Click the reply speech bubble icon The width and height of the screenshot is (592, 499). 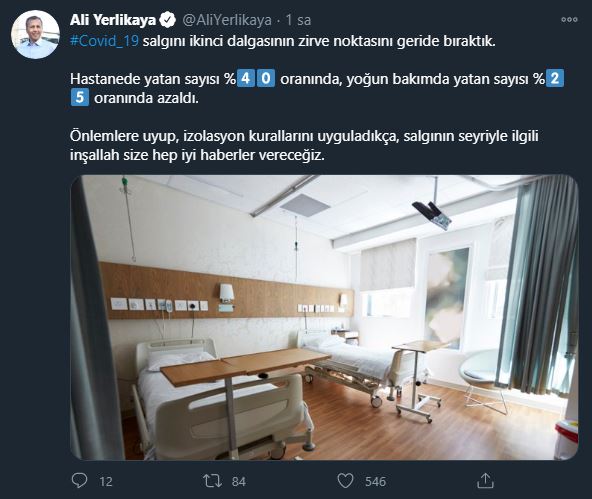79,481
